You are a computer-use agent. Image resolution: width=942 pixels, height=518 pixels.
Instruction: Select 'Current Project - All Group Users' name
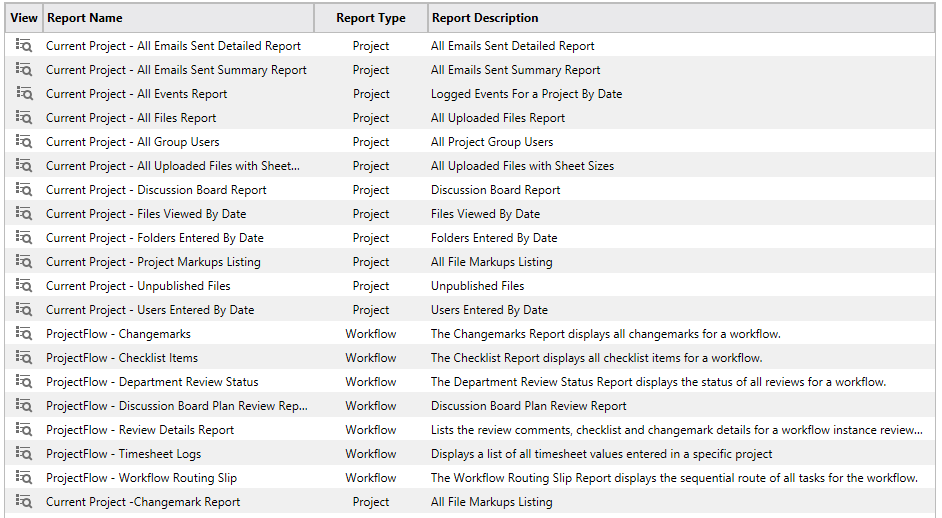coord(133,142)
